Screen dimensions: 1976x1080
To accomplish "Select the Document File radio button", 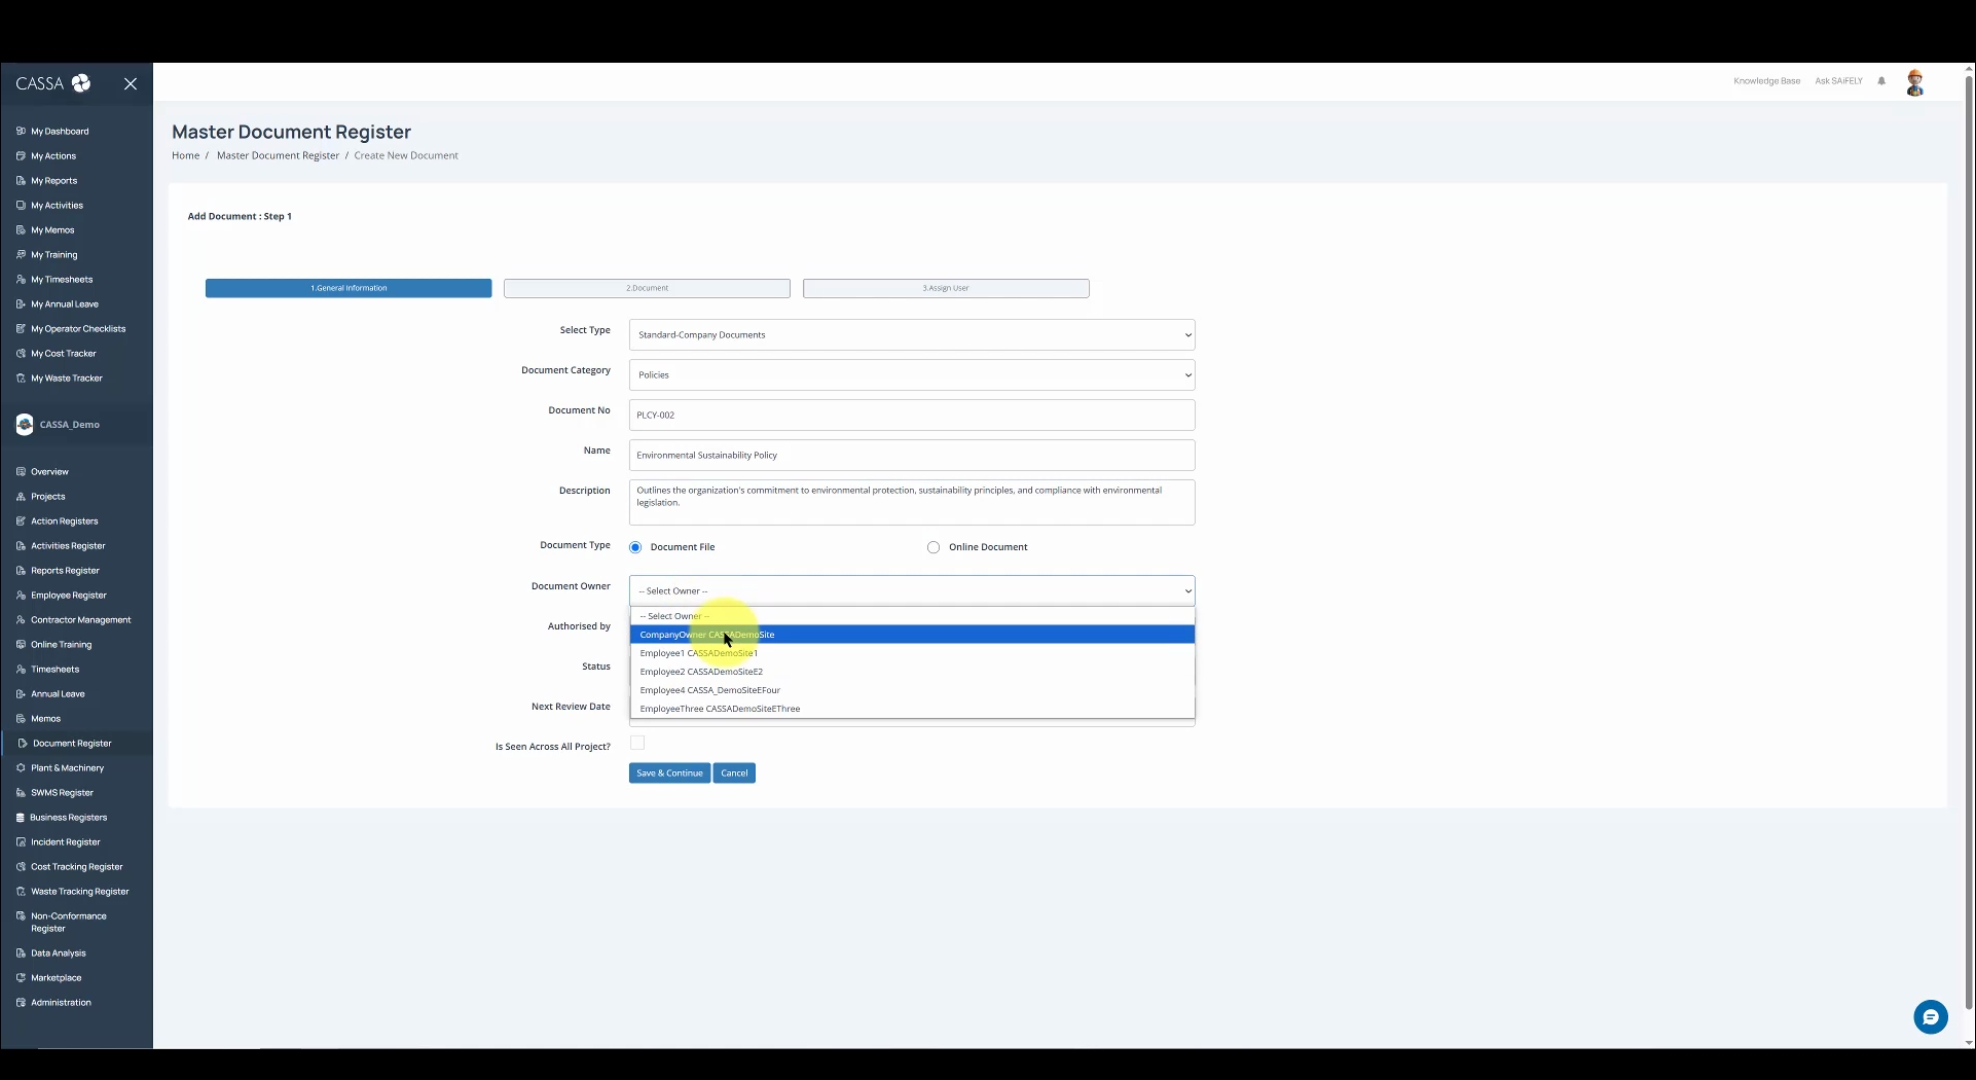I will pos(635,547).
